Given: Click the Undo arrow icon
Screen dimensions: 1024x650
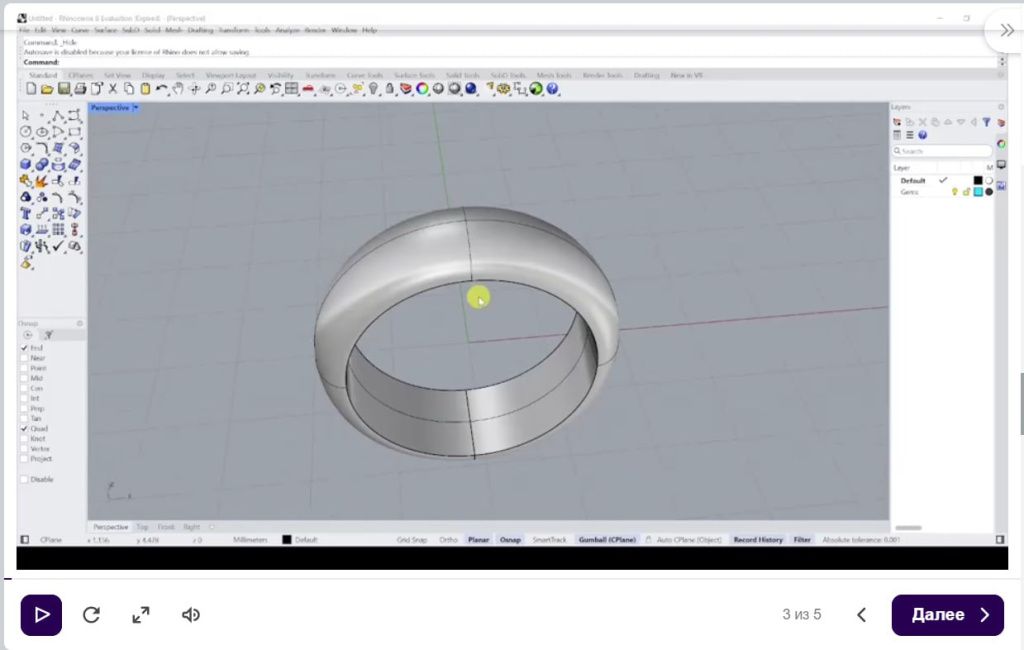Looking at the screenshot, I should (162, 89).
